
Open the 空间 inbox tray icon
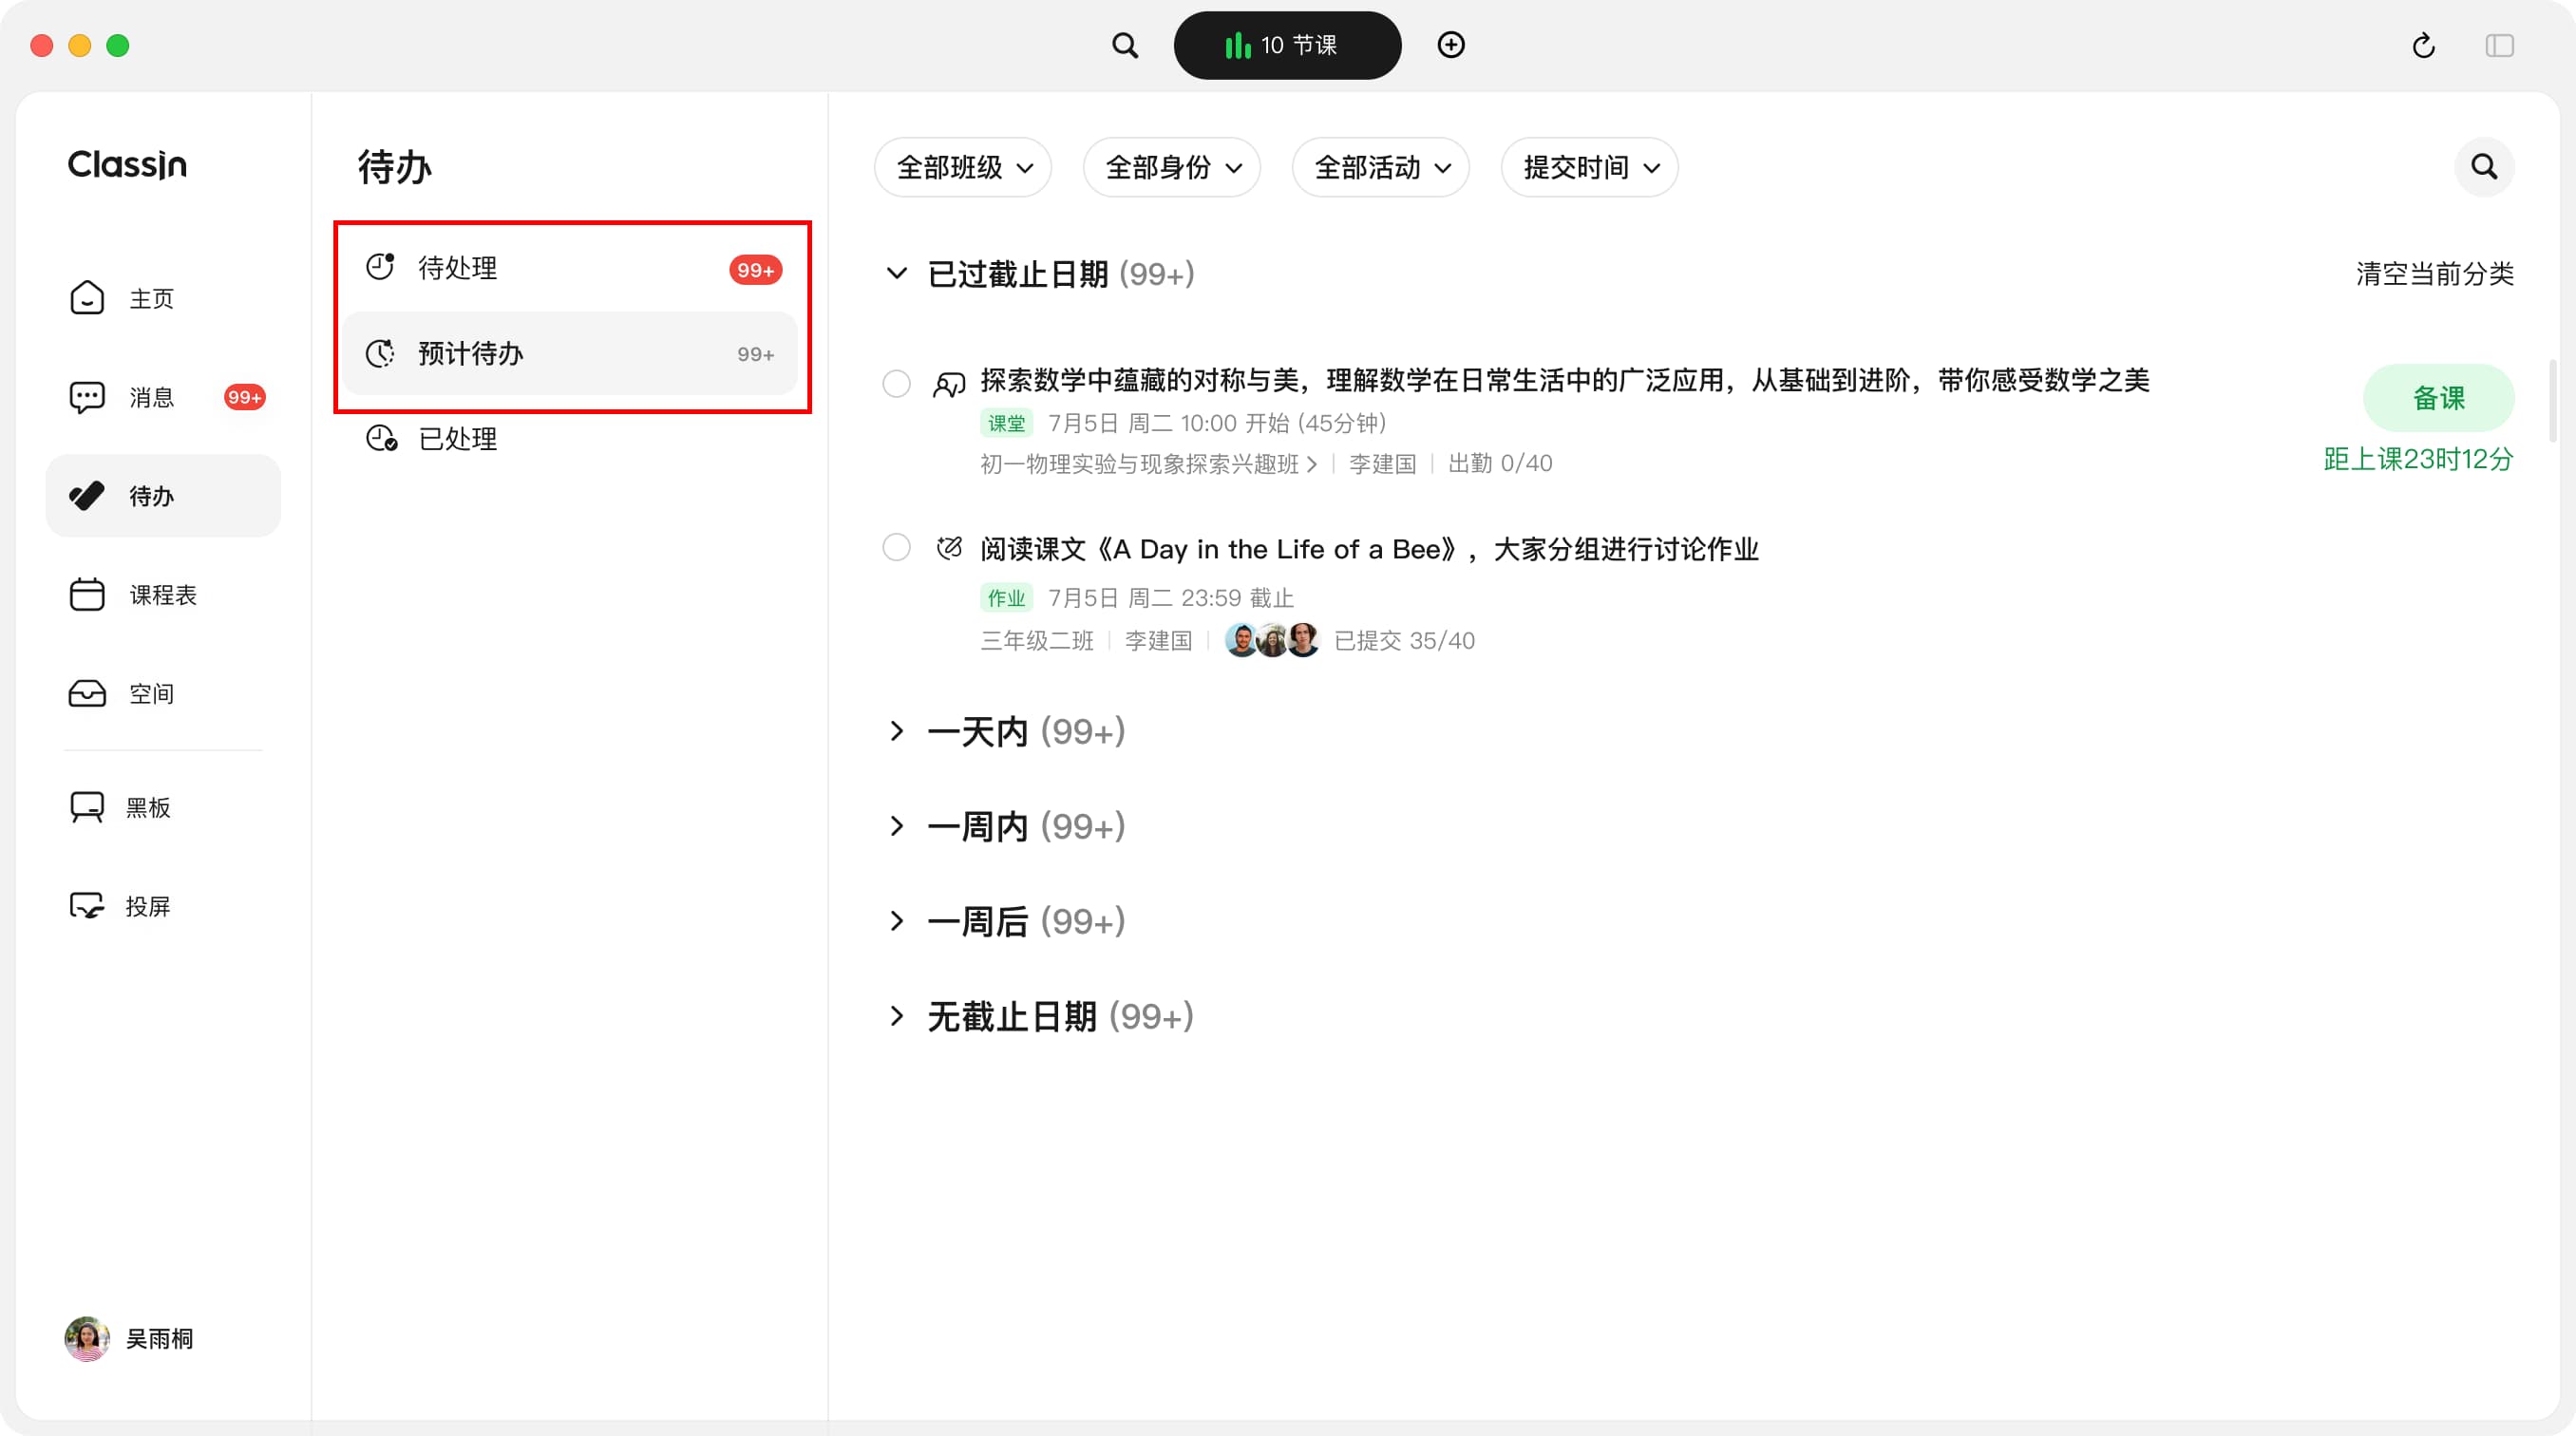87,693
